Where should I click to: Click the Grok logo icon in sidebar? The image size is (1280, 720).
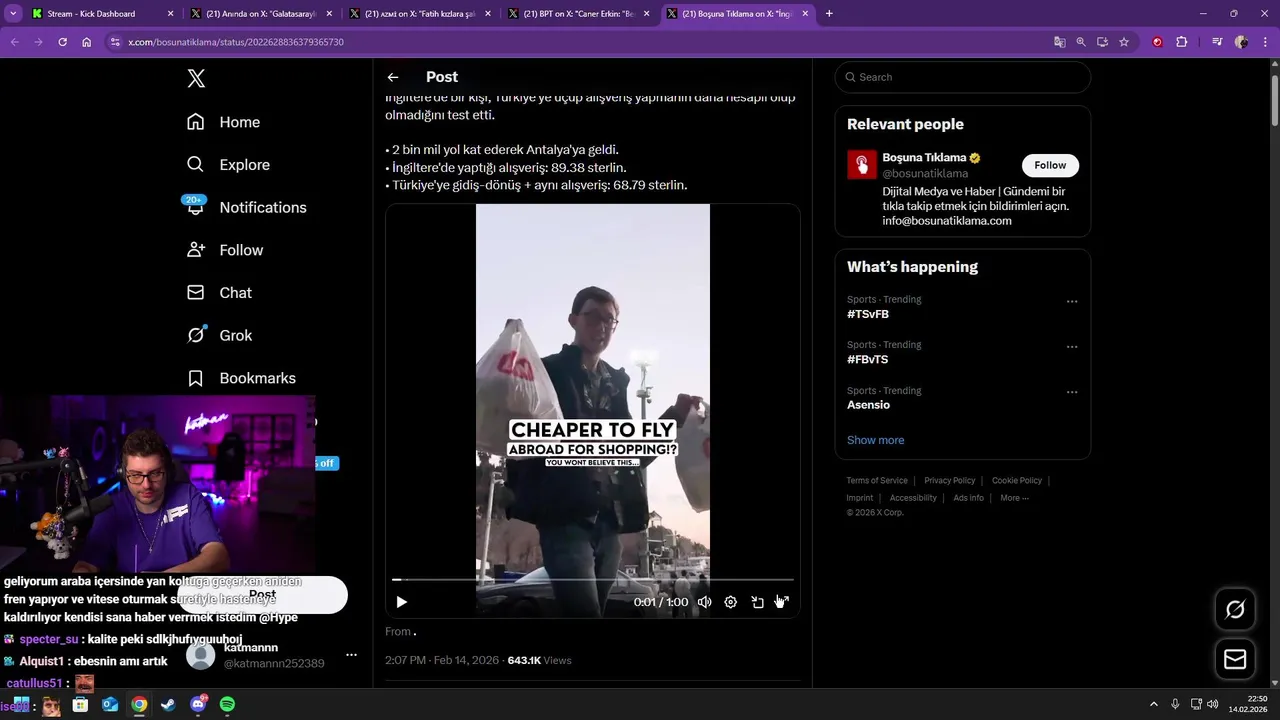point(196,335)
